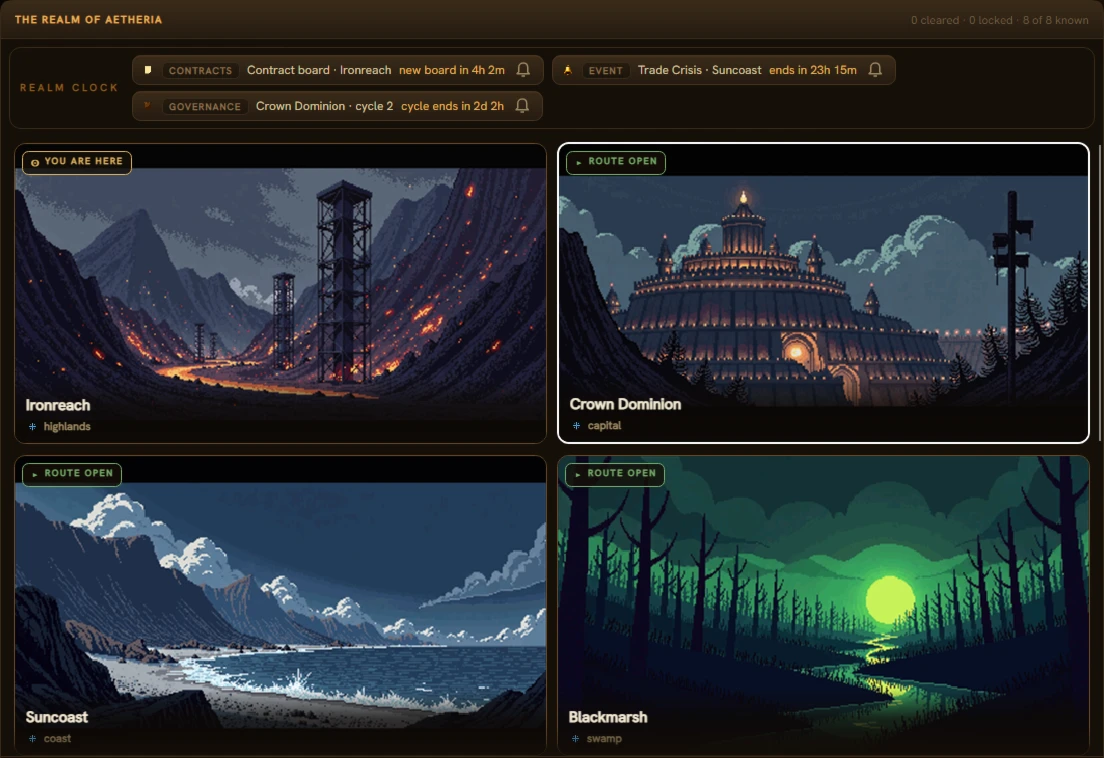
Task: Toggle the bell for Contract board Ironreach
Action: tap(523, 70)
